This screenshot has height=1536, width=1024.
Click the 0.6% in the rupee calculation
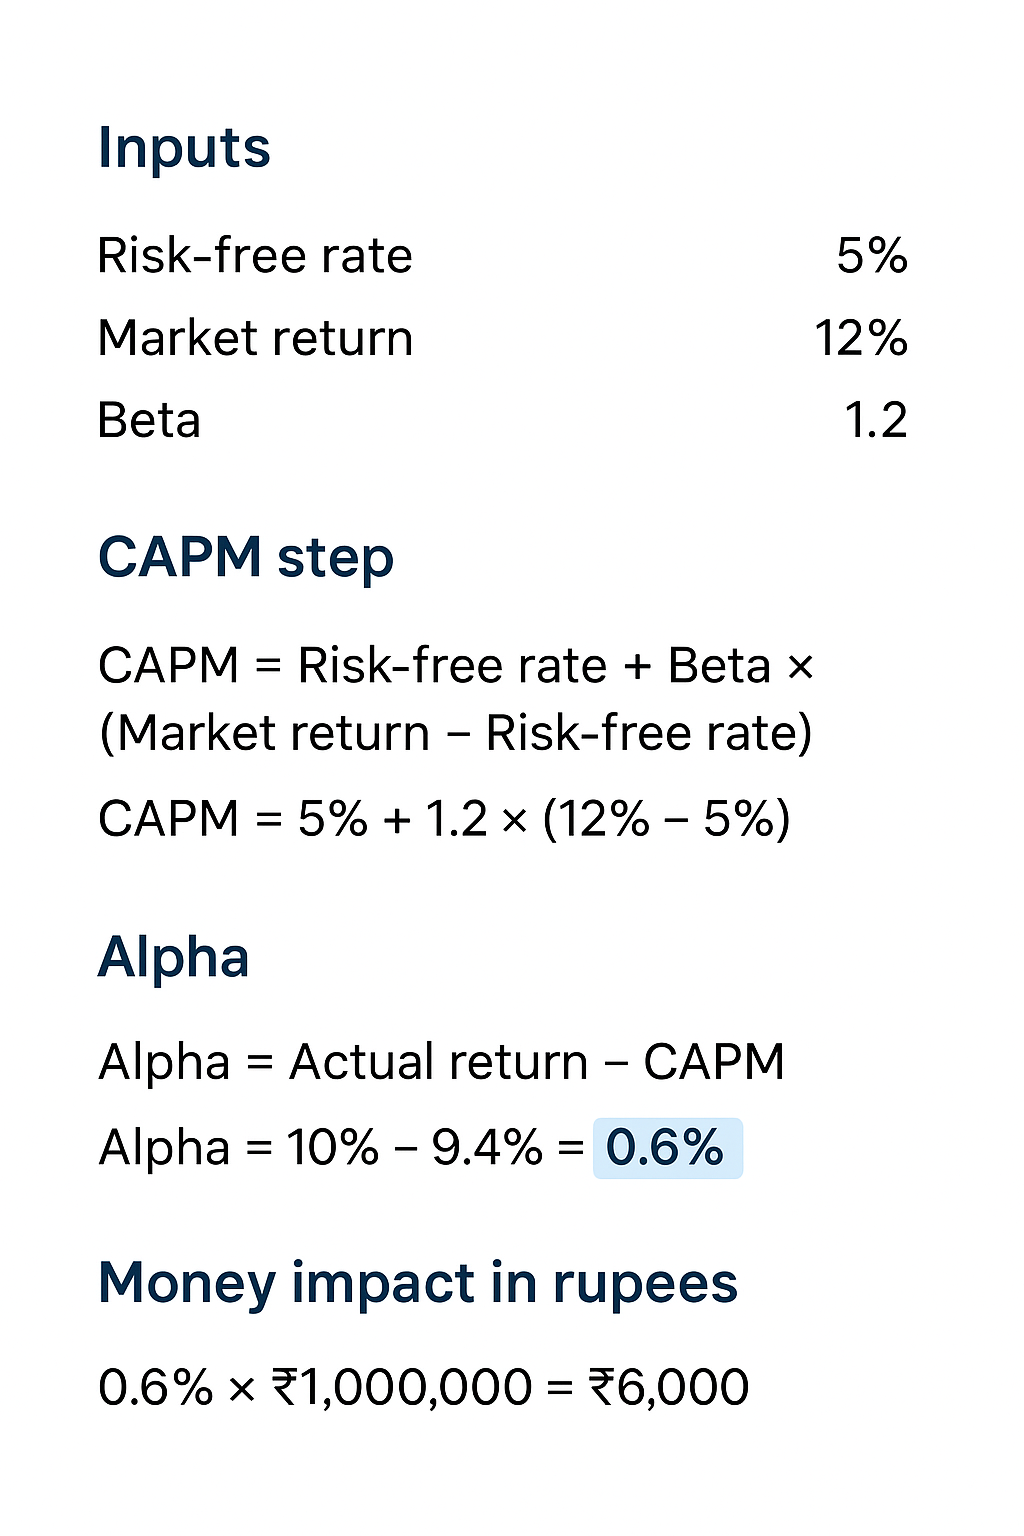[x=156, y=1388]
